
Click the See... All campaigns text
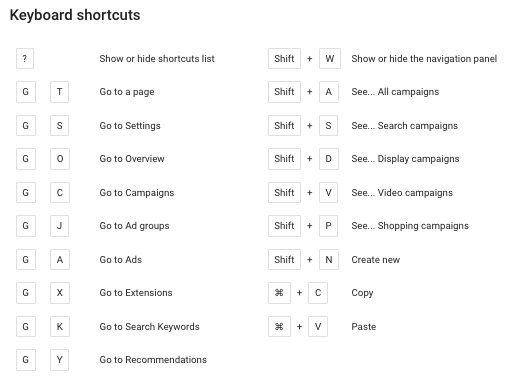[395, 92]
